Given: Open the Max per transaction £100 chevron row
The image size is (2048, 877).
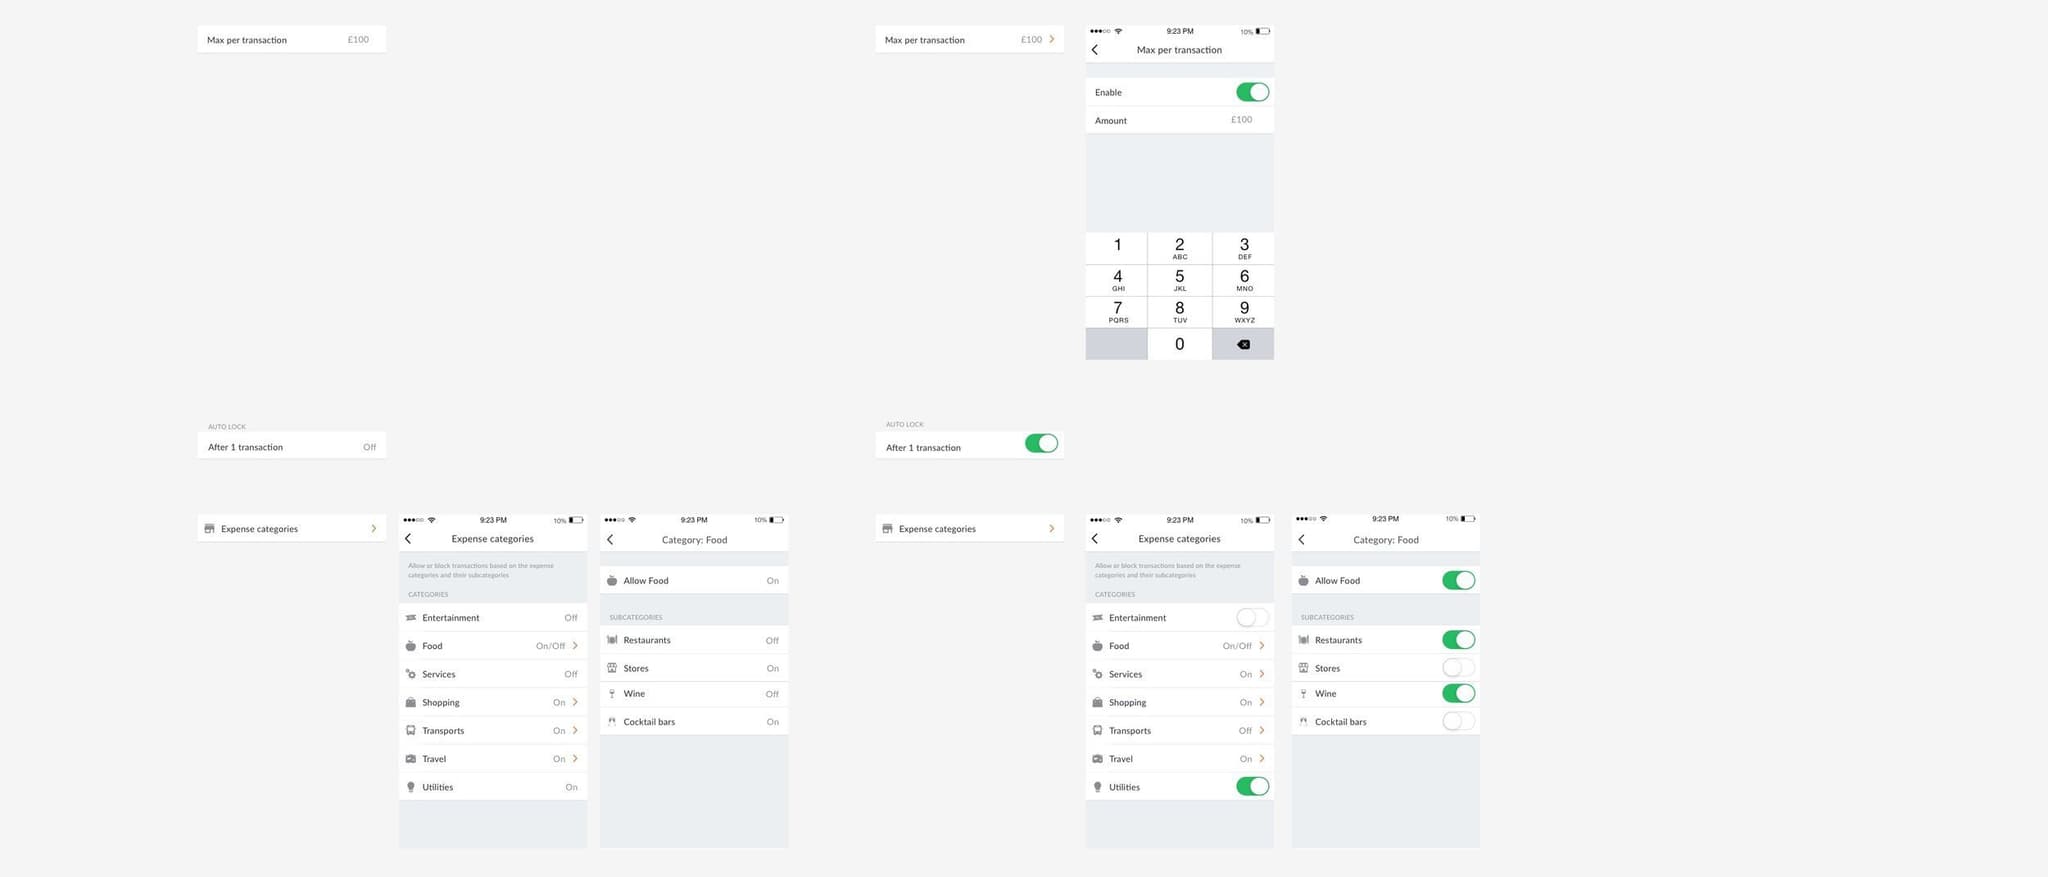Looking at the screenshot, I should point(969,40).
